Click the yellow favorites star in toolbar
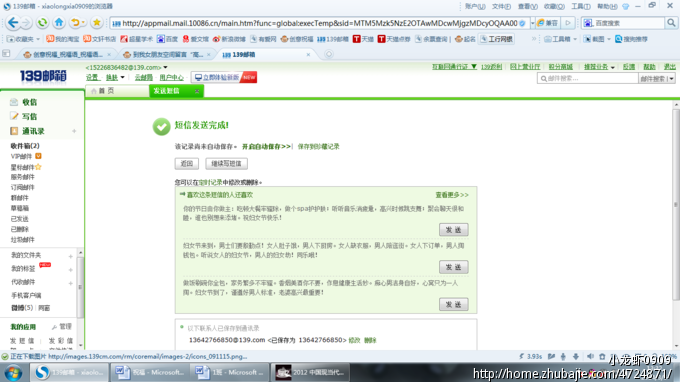Screen dimensions: 680x382 coord(97,23)
